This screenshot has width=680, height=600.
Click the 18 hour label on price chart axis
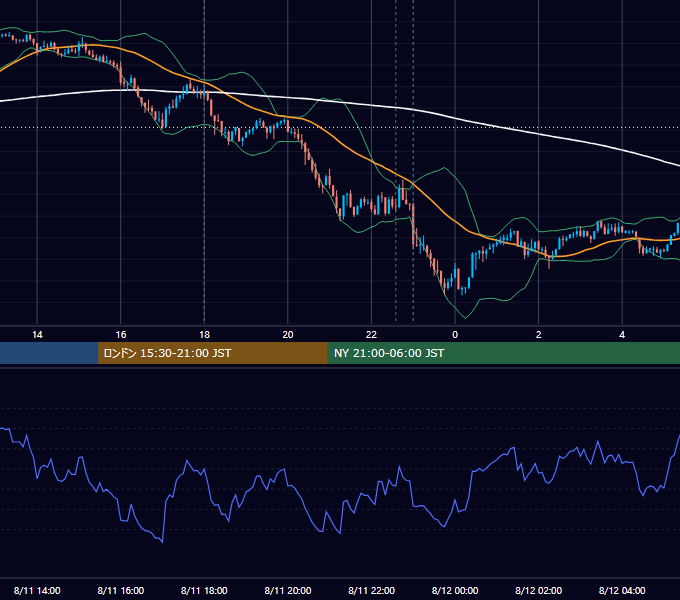point(204,335)
